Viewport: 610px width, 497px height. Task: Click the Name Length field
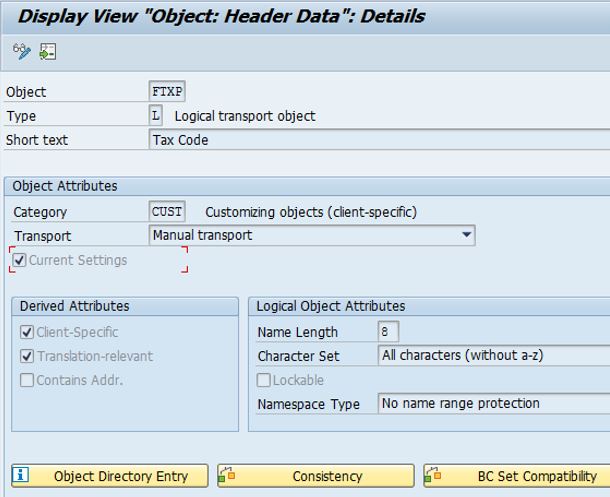pyautogui.click(x=388, y=332)
